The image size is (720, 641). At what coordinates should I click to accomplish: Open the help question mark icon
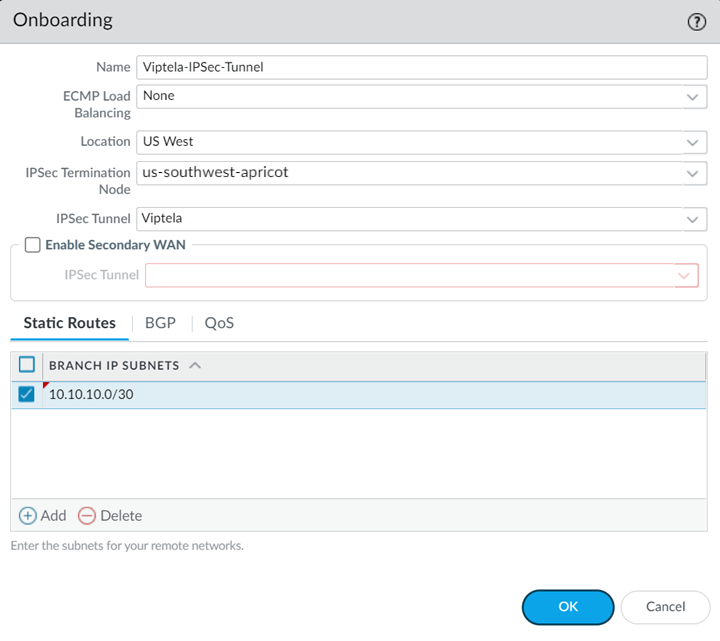(697, 22)
